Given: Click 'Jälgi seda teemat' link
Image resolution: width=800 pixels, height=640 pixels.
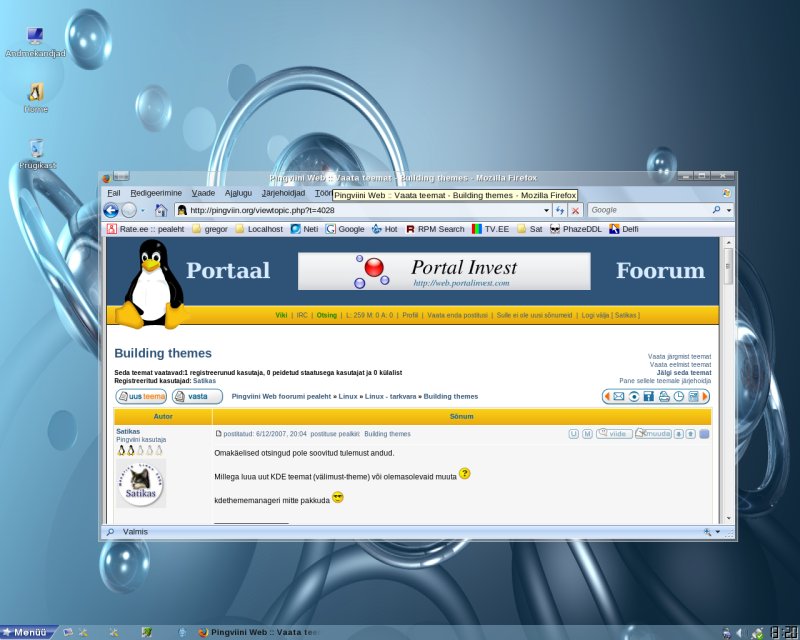Looking at the screenshot, I should click(x=684, y=373).
